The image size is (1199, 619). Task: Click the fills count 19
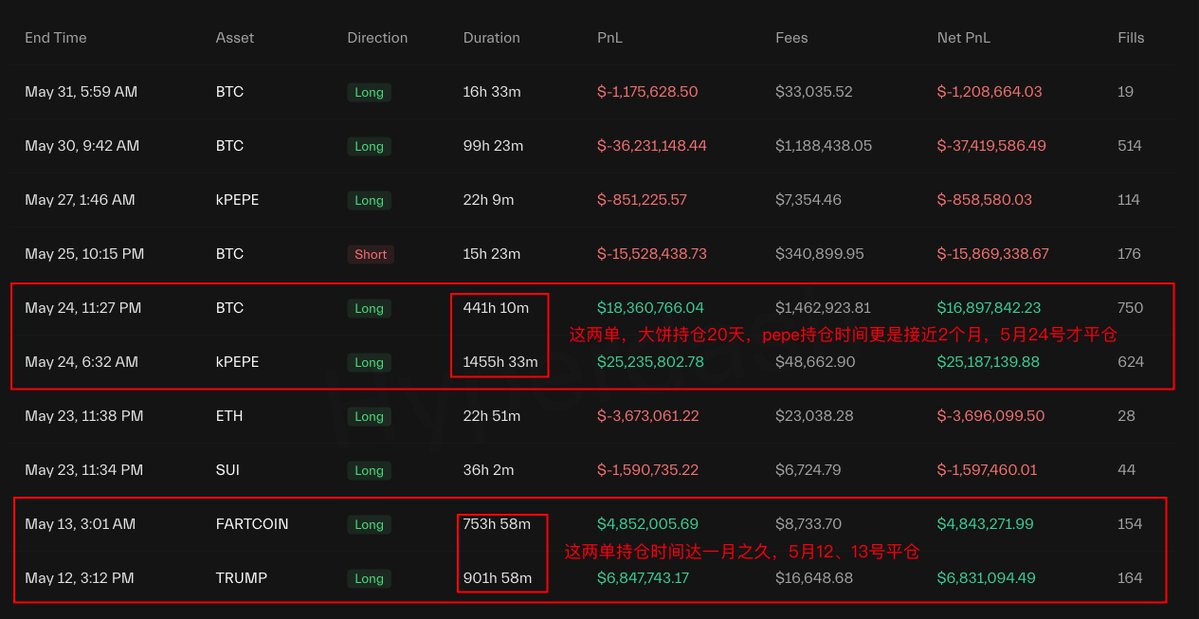[1125, 92]
